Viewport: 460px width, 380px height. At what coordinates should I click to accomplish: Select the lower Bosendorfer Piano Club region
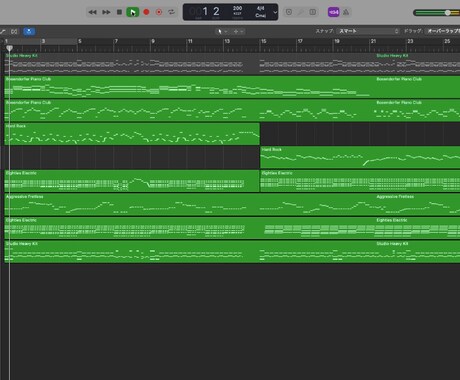[x=232, y=110]
